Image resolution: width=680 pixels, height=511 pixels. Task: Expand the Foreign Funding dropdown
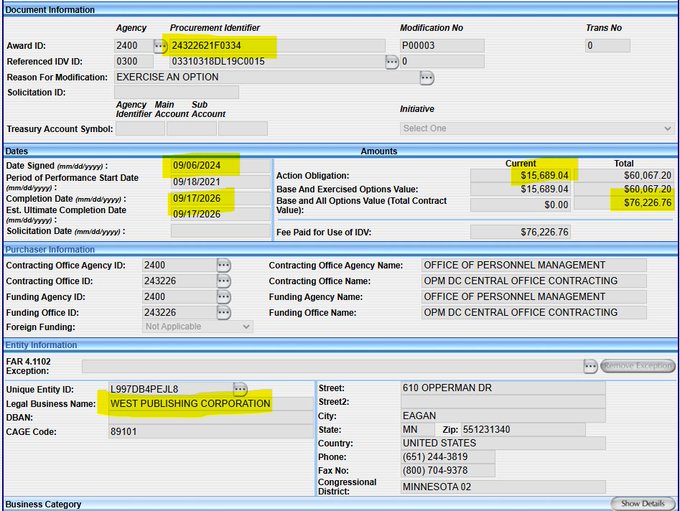197,326
